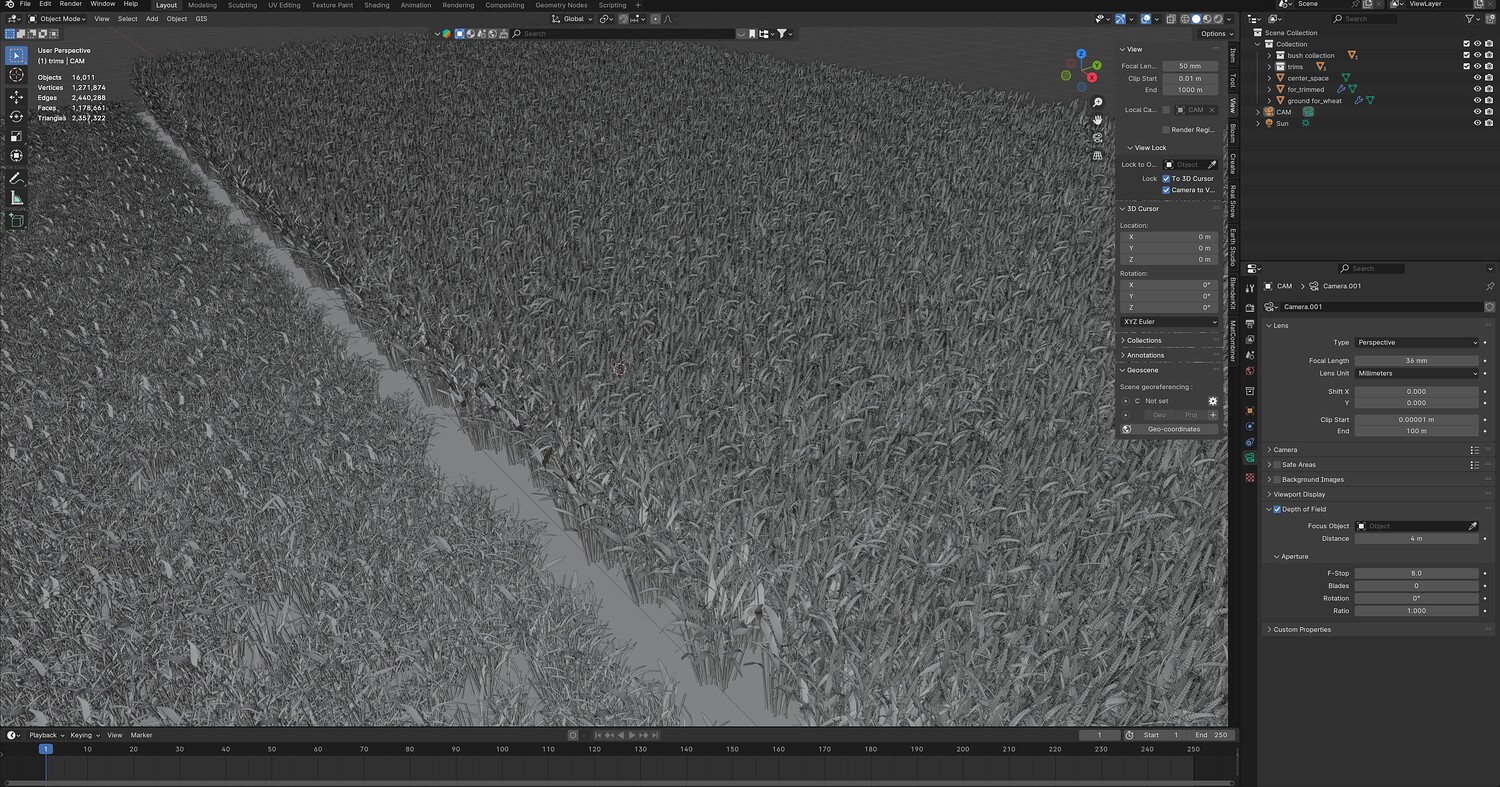This screenshot has height=787, width=1500.
Task: Activate the 3D Cursor tool
Action: click(x=16, y=75)
